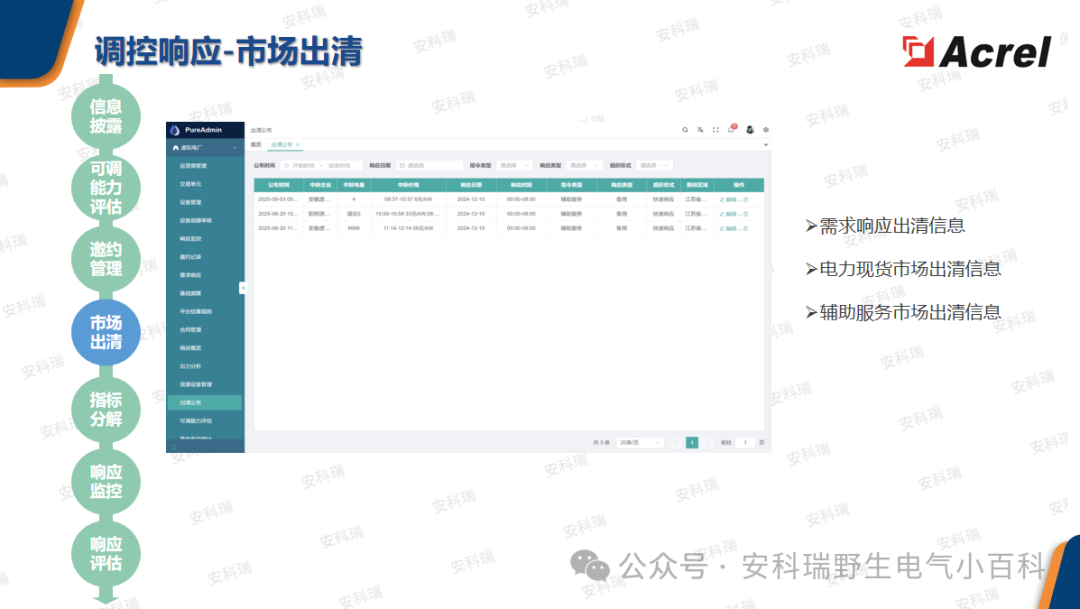Click the search magnifier icon in header
The image size is (1080, 609).
(685, 130)
